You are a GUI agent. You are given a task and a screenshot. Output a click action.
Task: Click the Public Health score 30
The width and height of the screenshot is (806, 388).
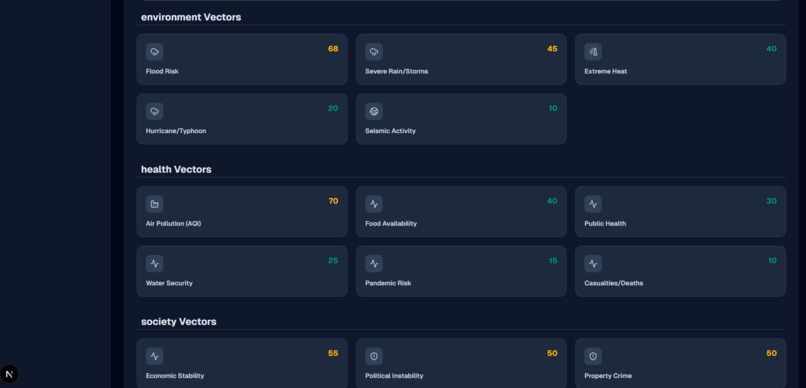771,201
